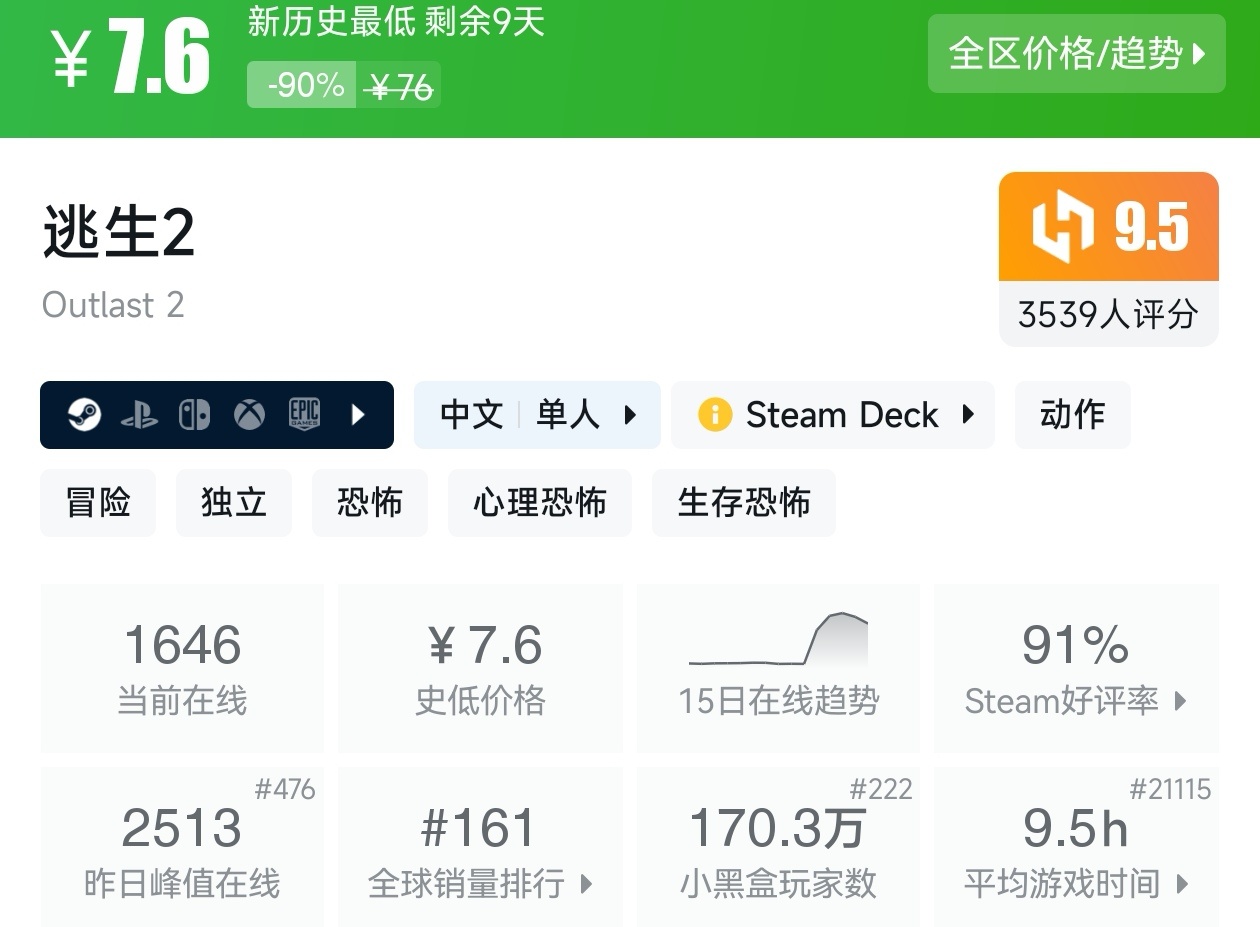The image size is (1260, 927).
Task: Click the Steam Deck compatibility icon
Action: tap(717, 414)
